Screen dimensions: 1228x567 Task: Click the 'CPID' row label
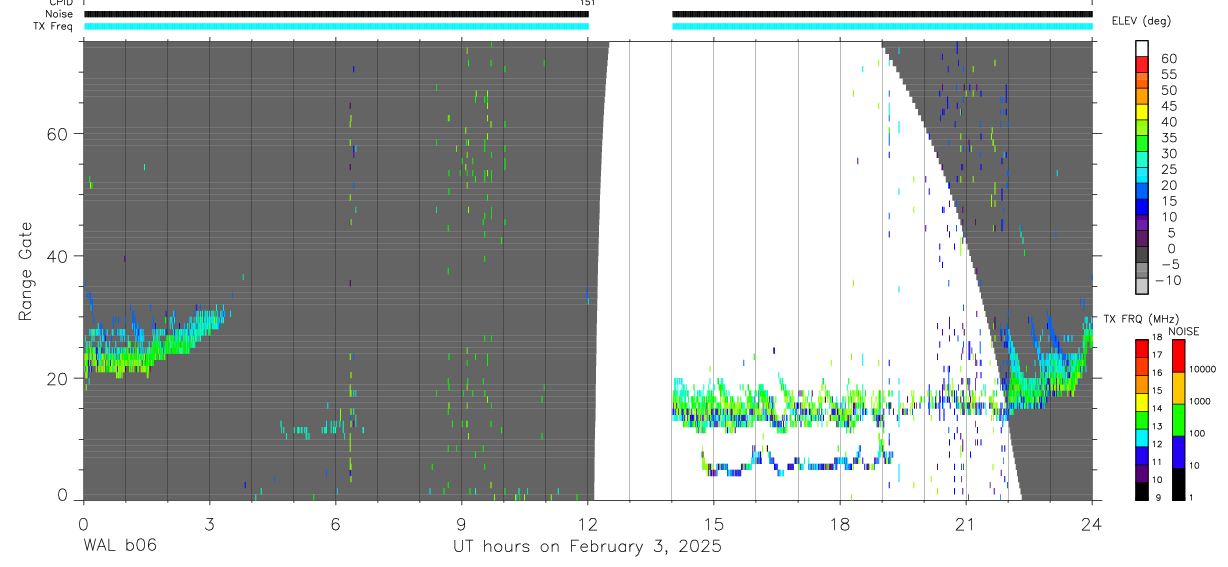pos(59,3)
